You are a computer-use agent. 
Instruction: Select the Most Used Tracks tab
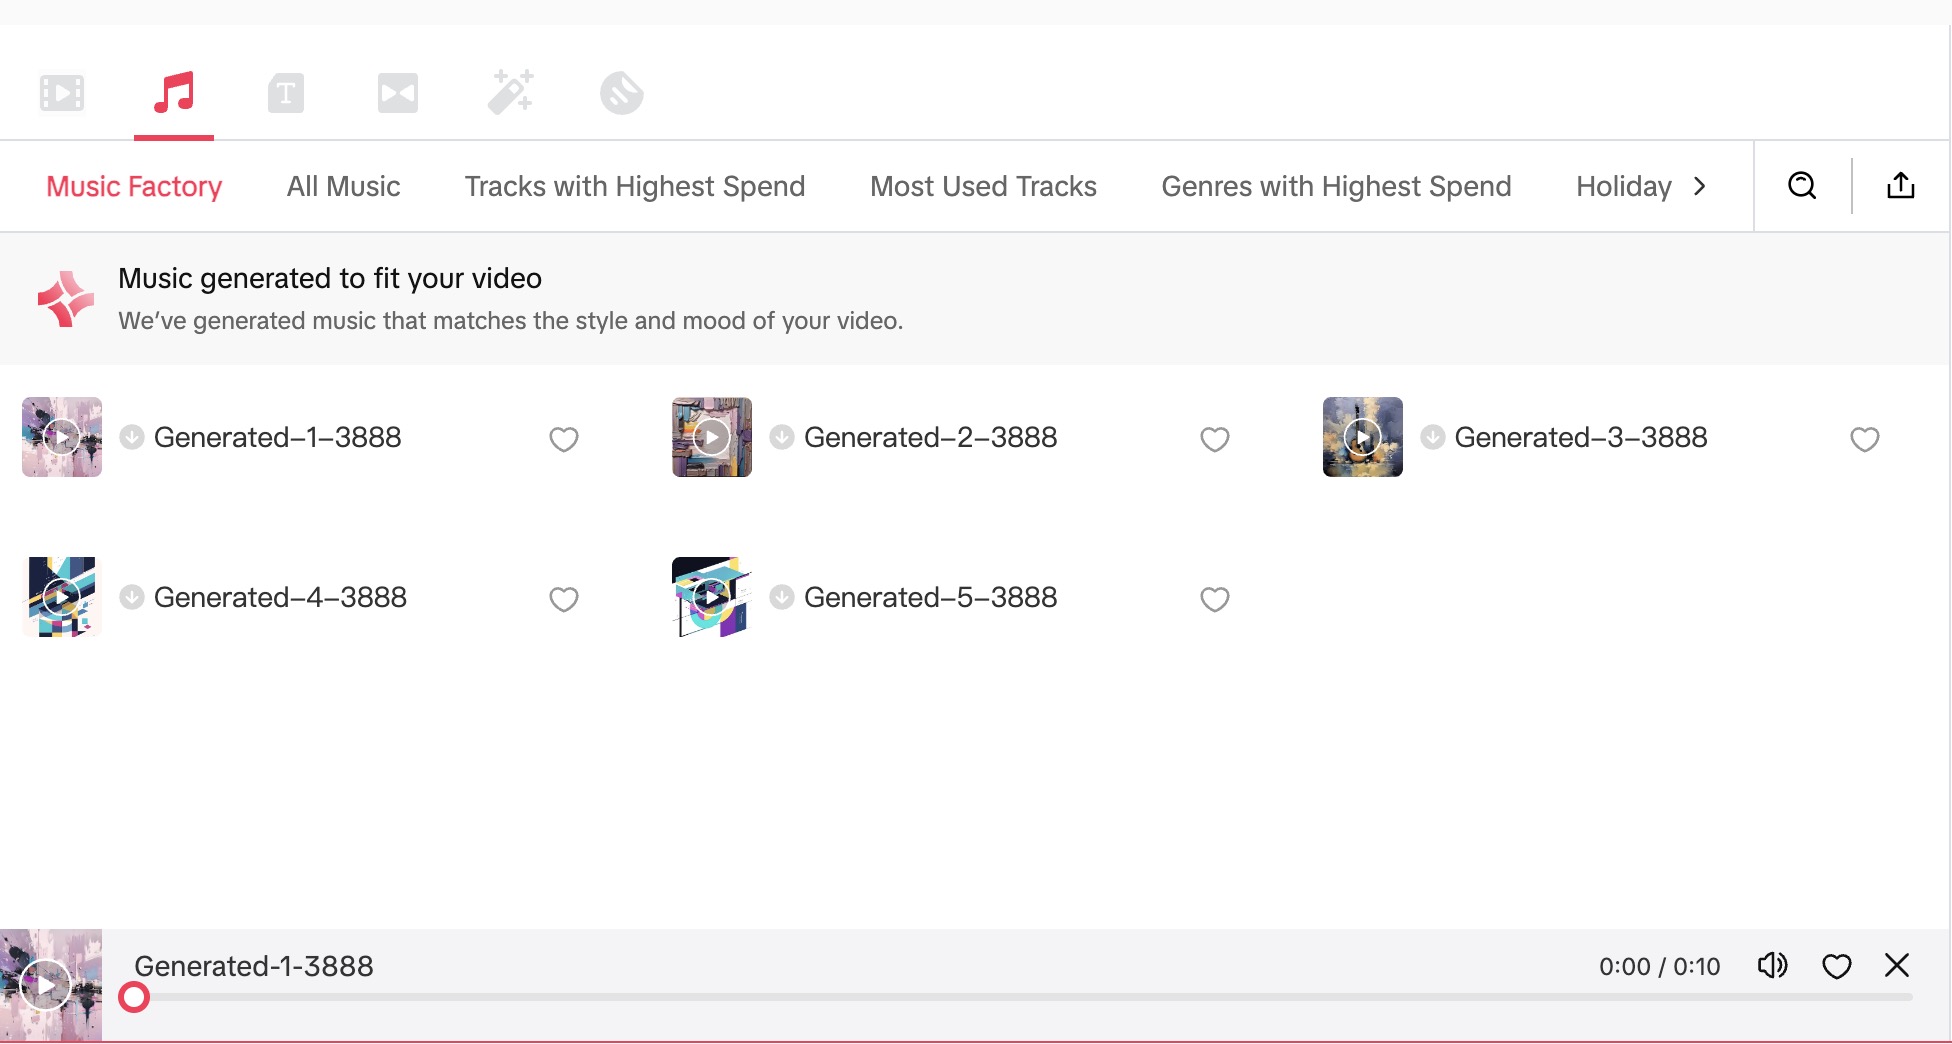coord(983,187)
